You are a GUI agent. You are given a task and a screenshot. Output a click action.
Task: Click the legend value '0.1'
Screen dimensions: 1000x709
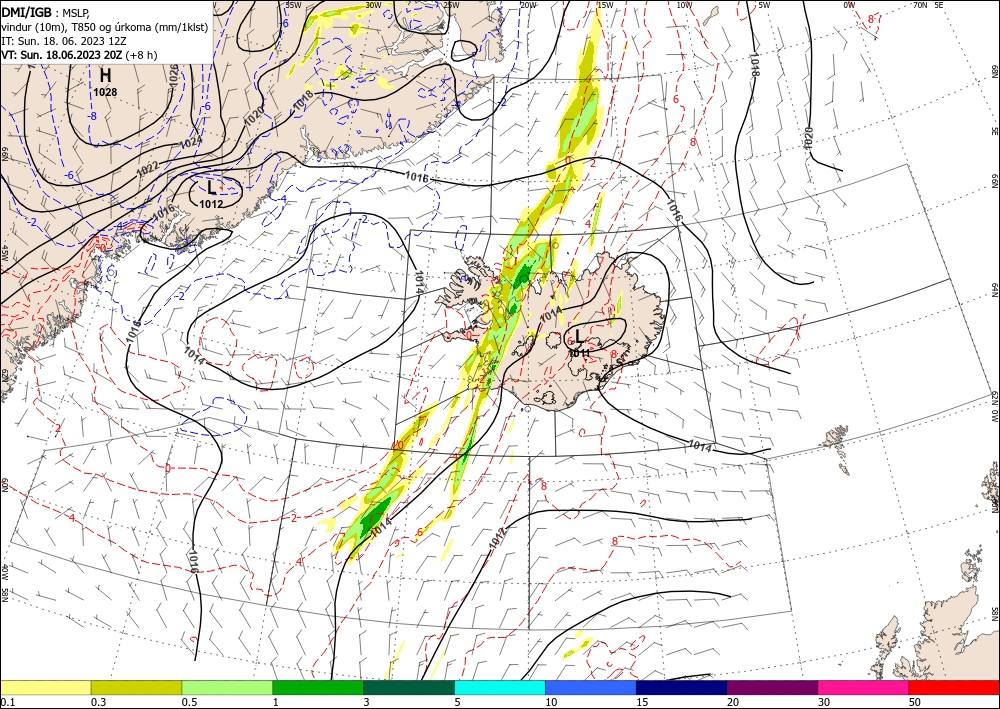coord(7,702)
